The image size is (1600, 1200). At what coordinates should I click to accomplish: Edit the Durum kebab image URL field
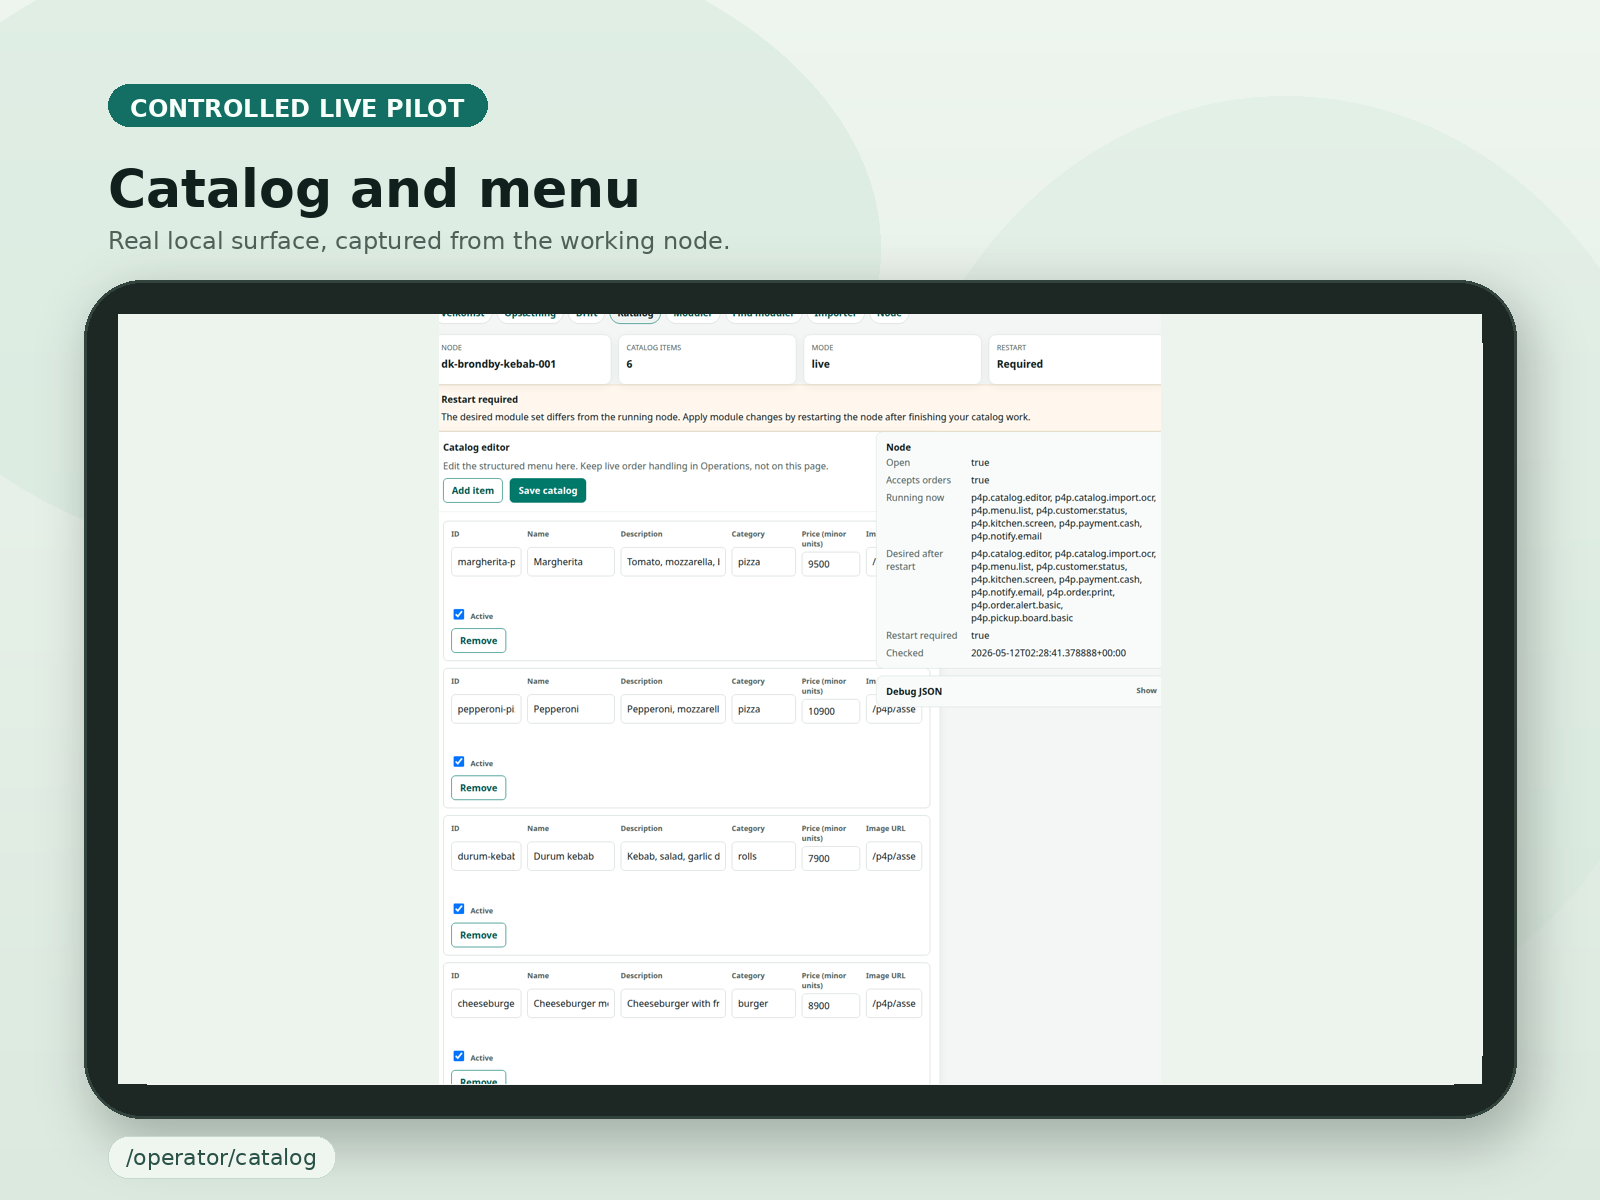[x=894, y=856]
